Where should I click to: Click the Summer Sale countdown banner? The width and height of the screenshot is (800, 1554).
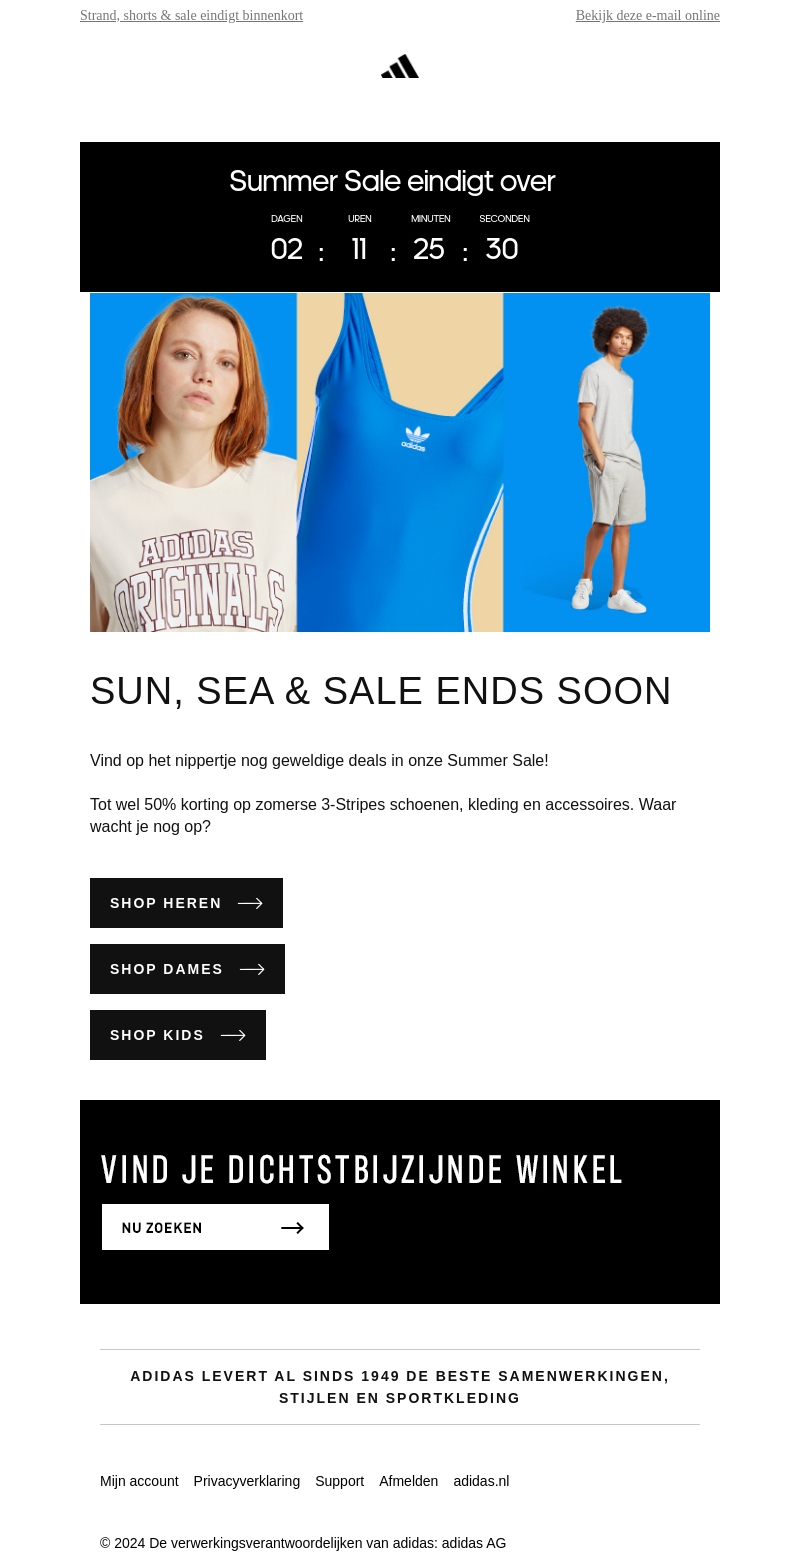click(400, 217)
